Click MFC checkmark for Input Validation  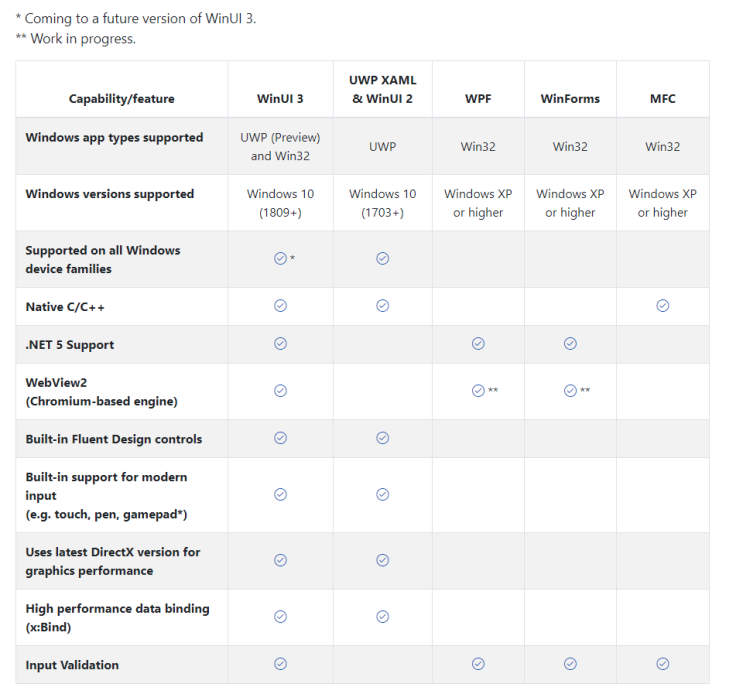[x=662, y=663]
